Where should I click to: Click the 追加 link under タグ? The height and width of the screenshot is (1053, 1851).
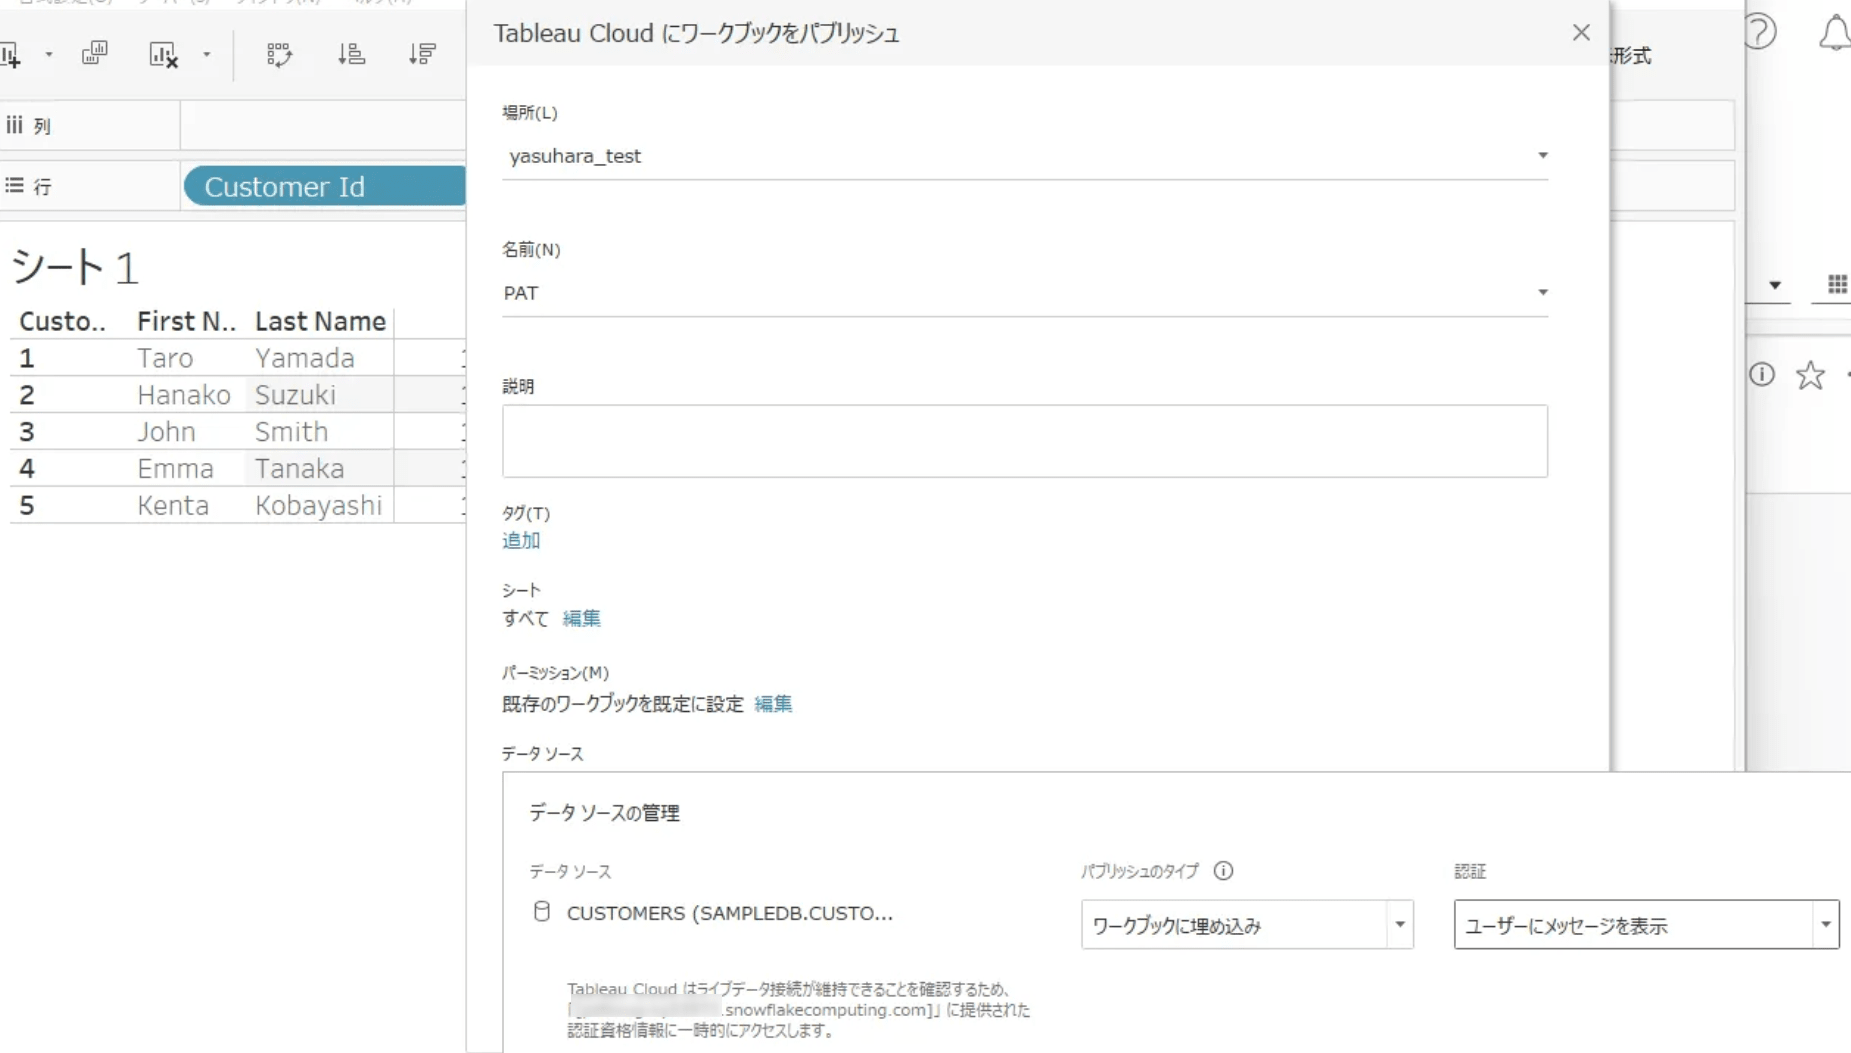(x=521, y=541)
